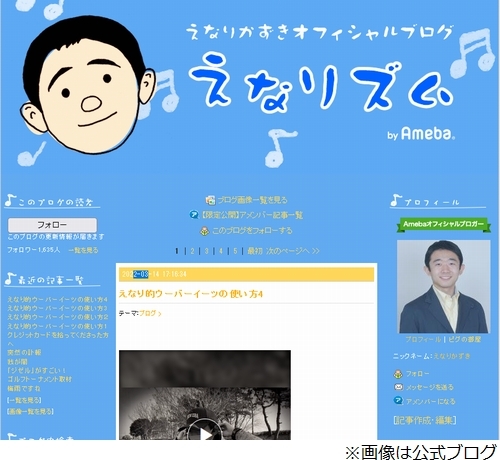Screen dimensions: 500x460
Task: Expand the ブログ theme link with chevron
Action: pyautogui.click(x=150, y=313)
